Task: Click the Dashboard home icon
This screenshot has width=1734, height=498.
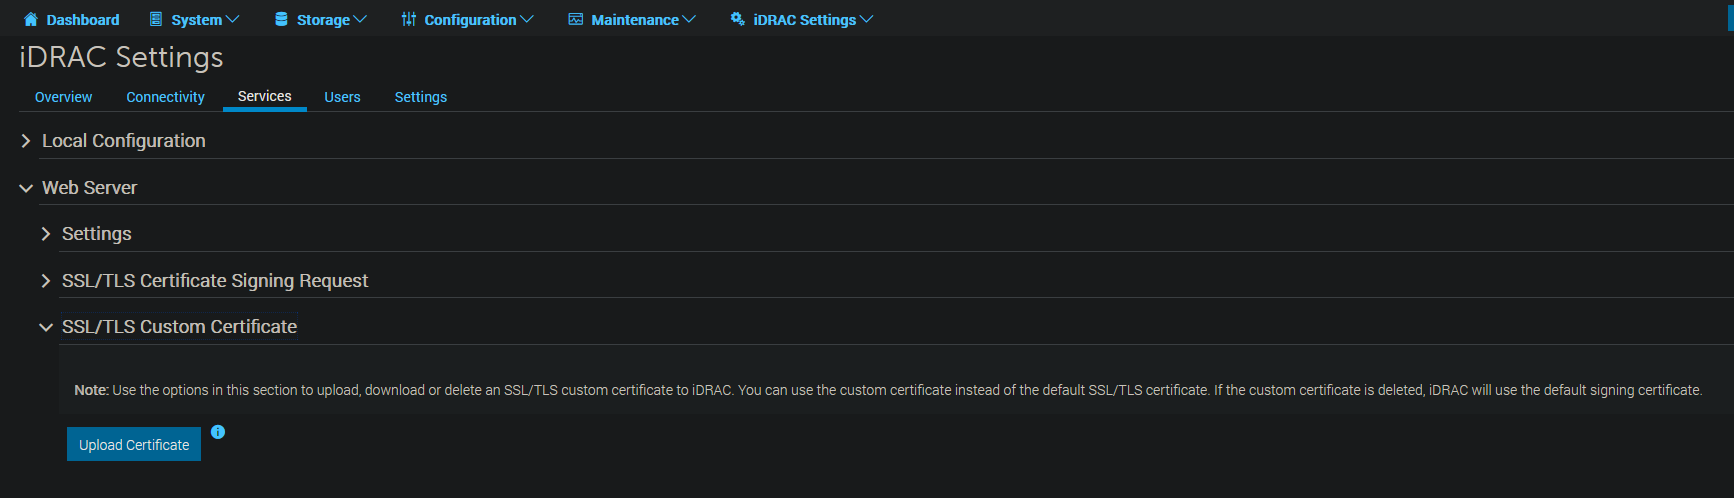Action: click(31, 19)
